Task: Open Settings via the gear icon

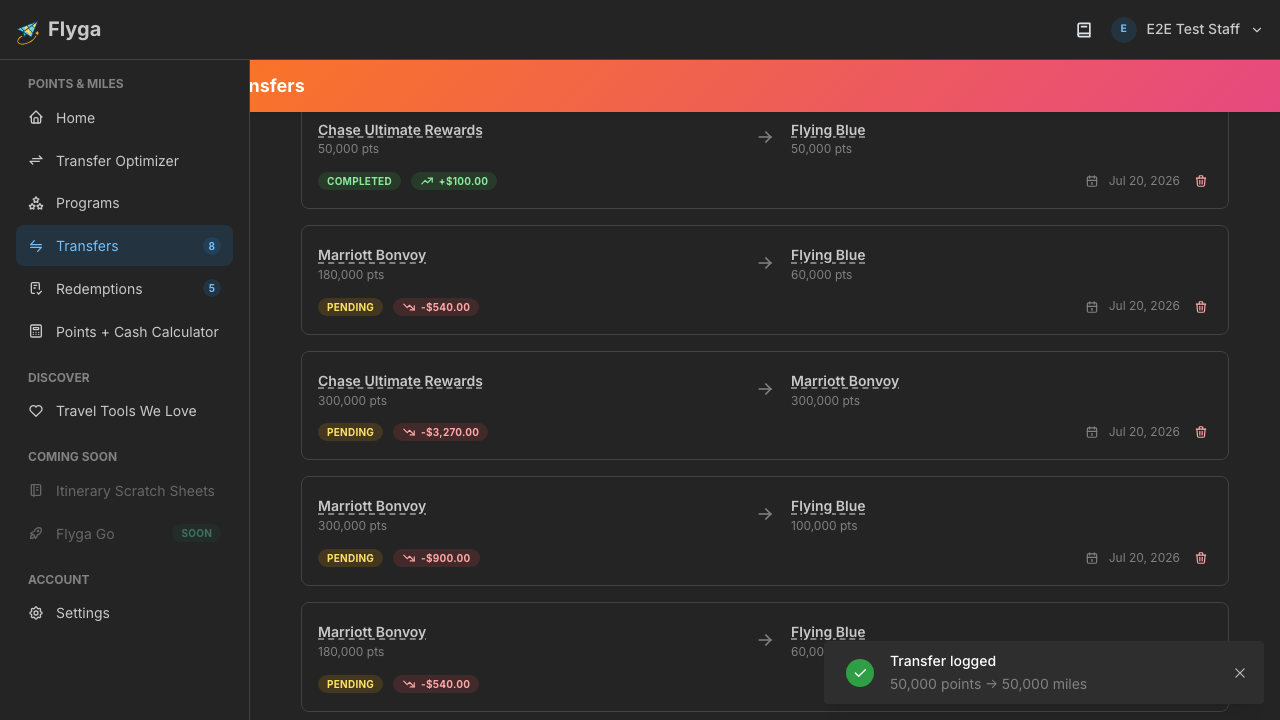Action: point(36,613)
